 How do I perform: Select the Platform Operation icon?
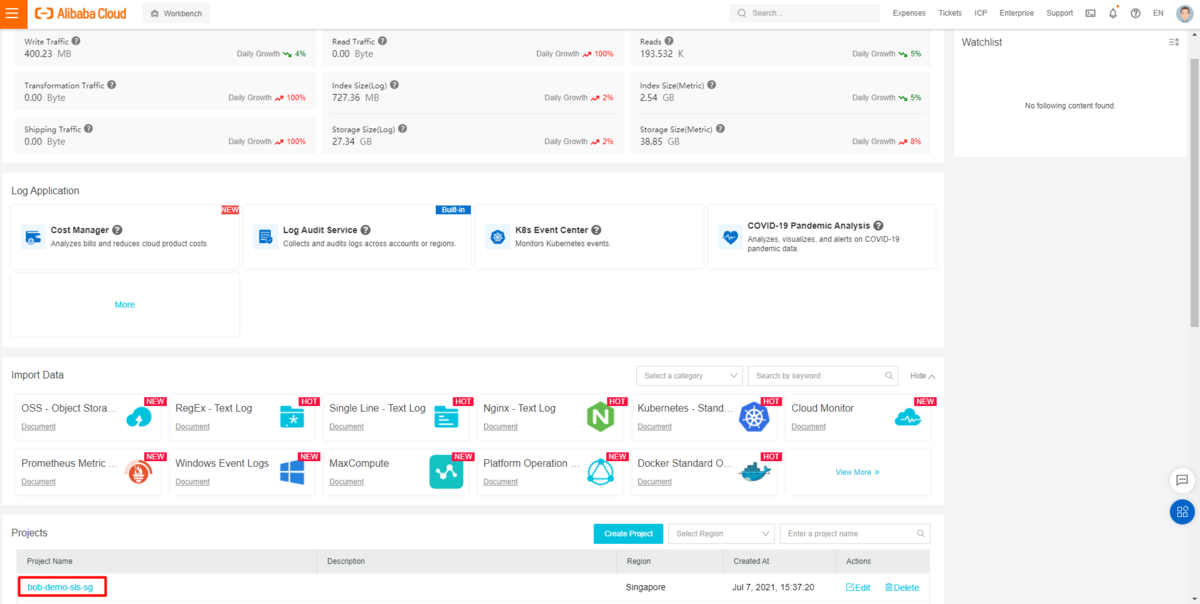pyautogui.click(x=599, y=472)
